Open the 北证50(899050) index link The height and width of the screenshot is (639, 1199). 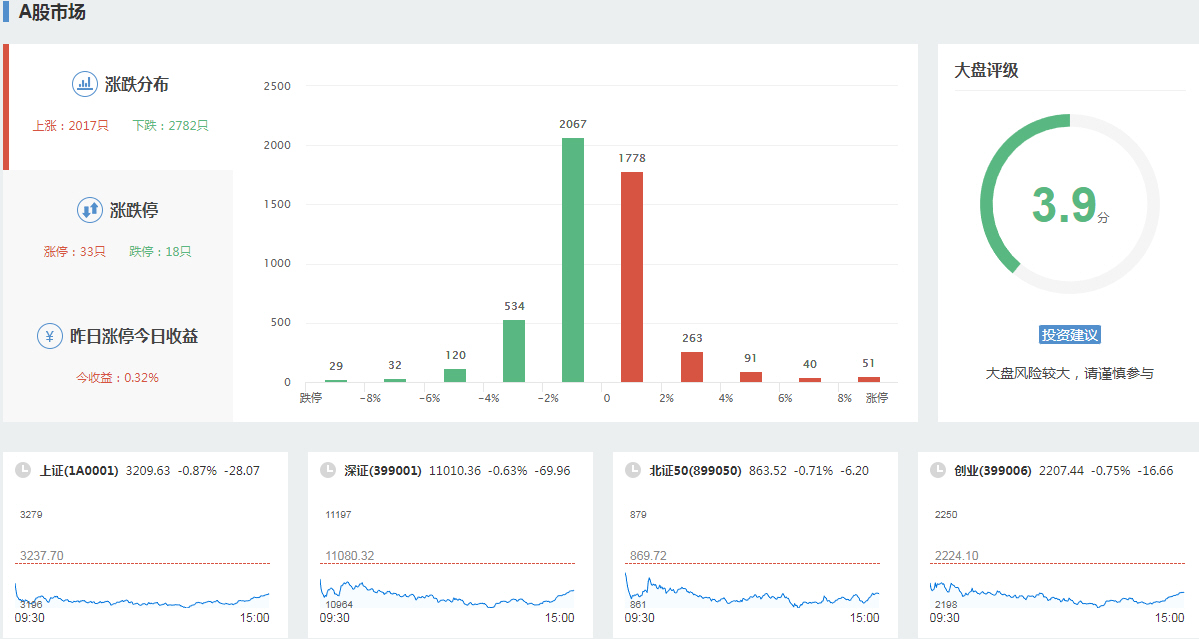point(695,470)
